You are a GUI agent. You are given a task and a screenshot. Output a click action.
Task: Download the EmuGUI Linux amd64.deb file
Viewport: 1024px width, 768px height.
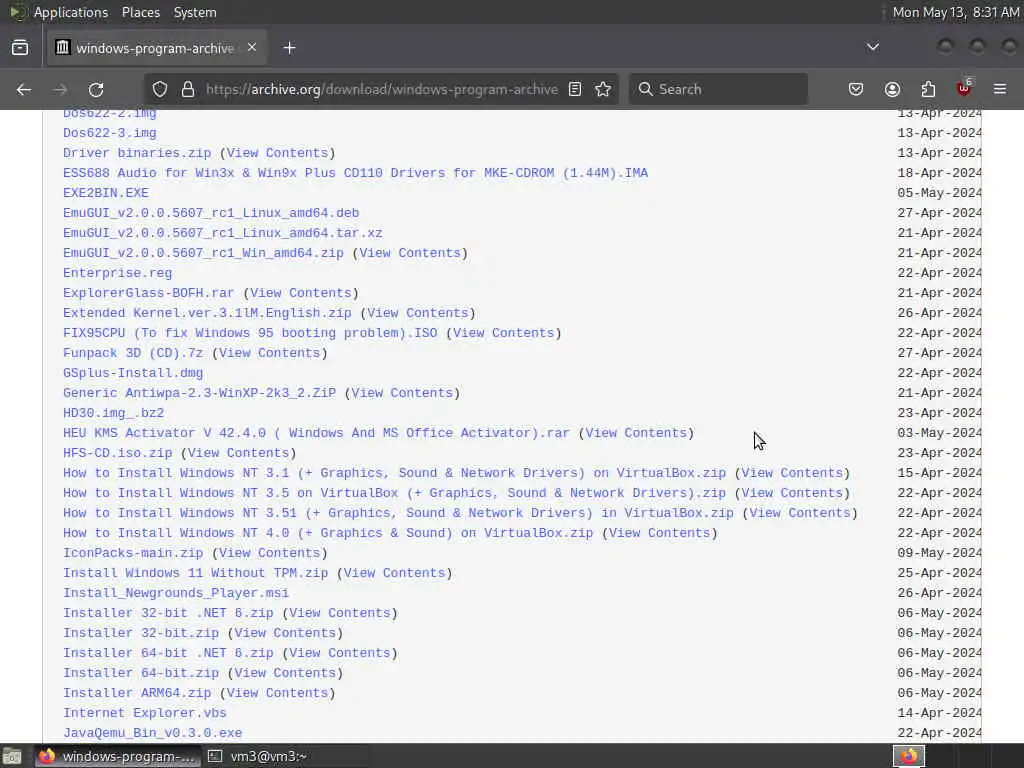211,213
